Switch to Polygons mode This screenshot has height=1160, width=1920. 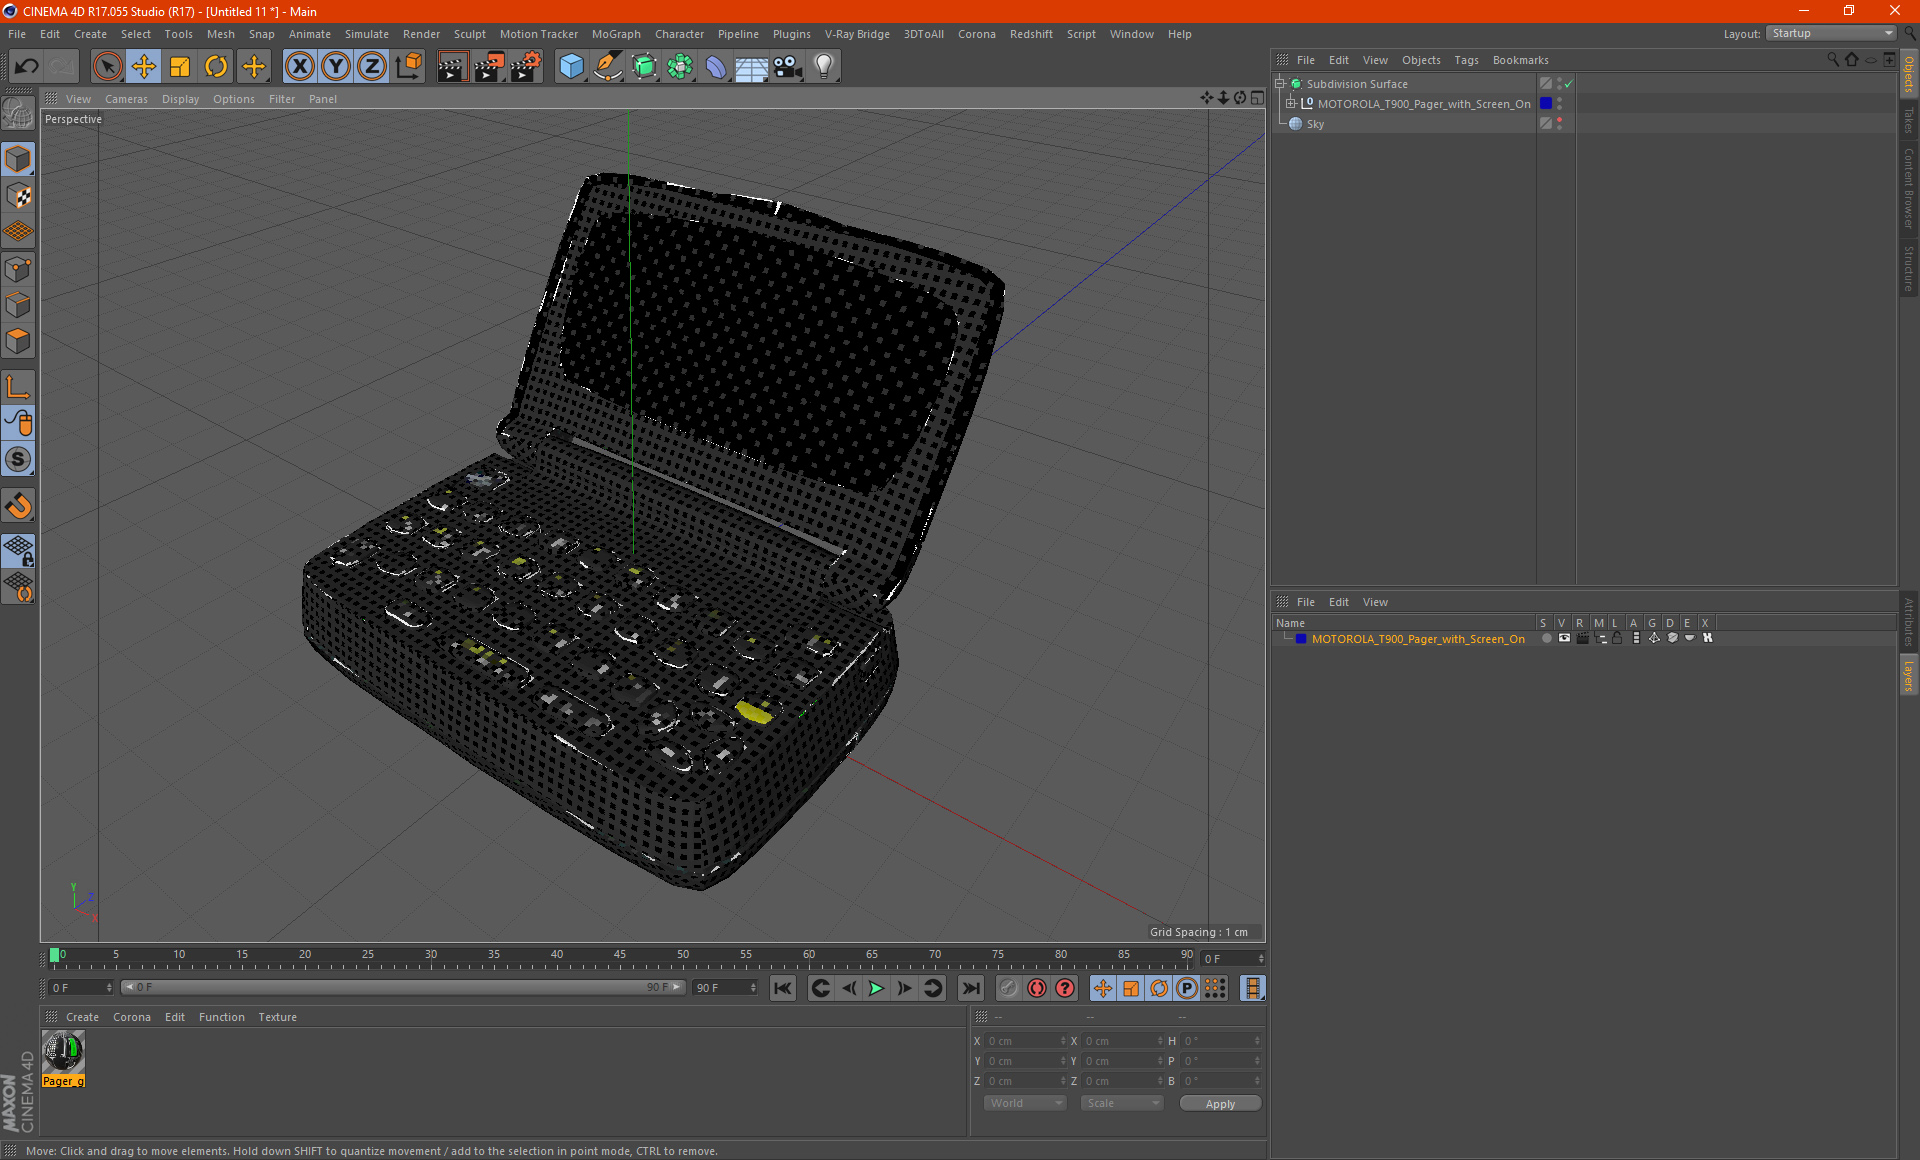(x=18, y=341)
